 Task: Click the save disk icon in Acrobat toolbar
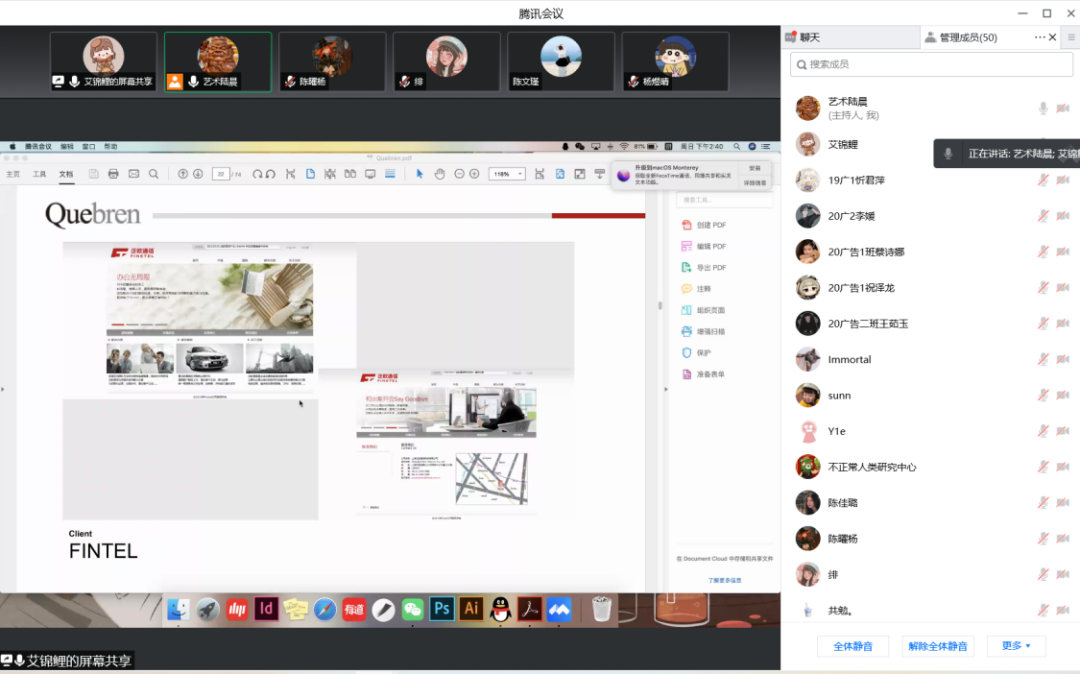(93, 174)
